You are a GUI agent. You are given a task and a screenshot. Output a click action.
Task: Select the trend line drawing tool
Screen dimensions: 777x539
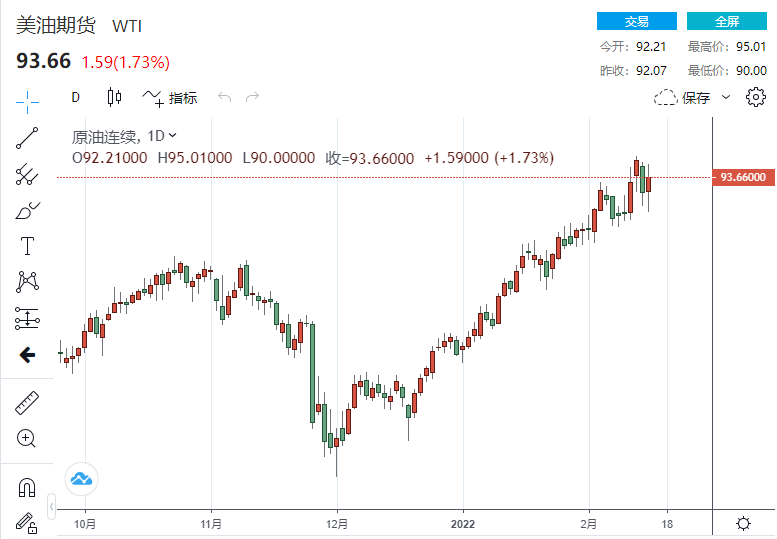click(27, 138)
